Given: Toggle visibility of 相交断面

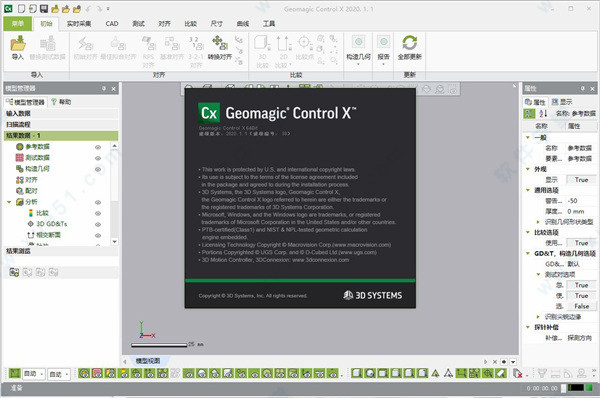Looking at the screenshot, I should tap(98, 235).
